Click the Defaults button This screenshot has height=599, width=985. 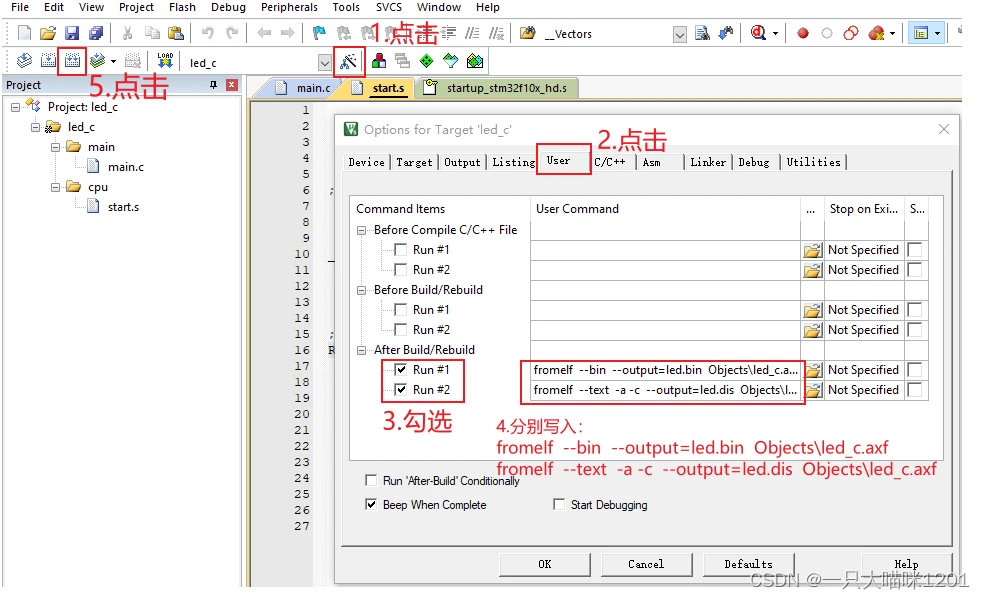(x=748, y=564)
